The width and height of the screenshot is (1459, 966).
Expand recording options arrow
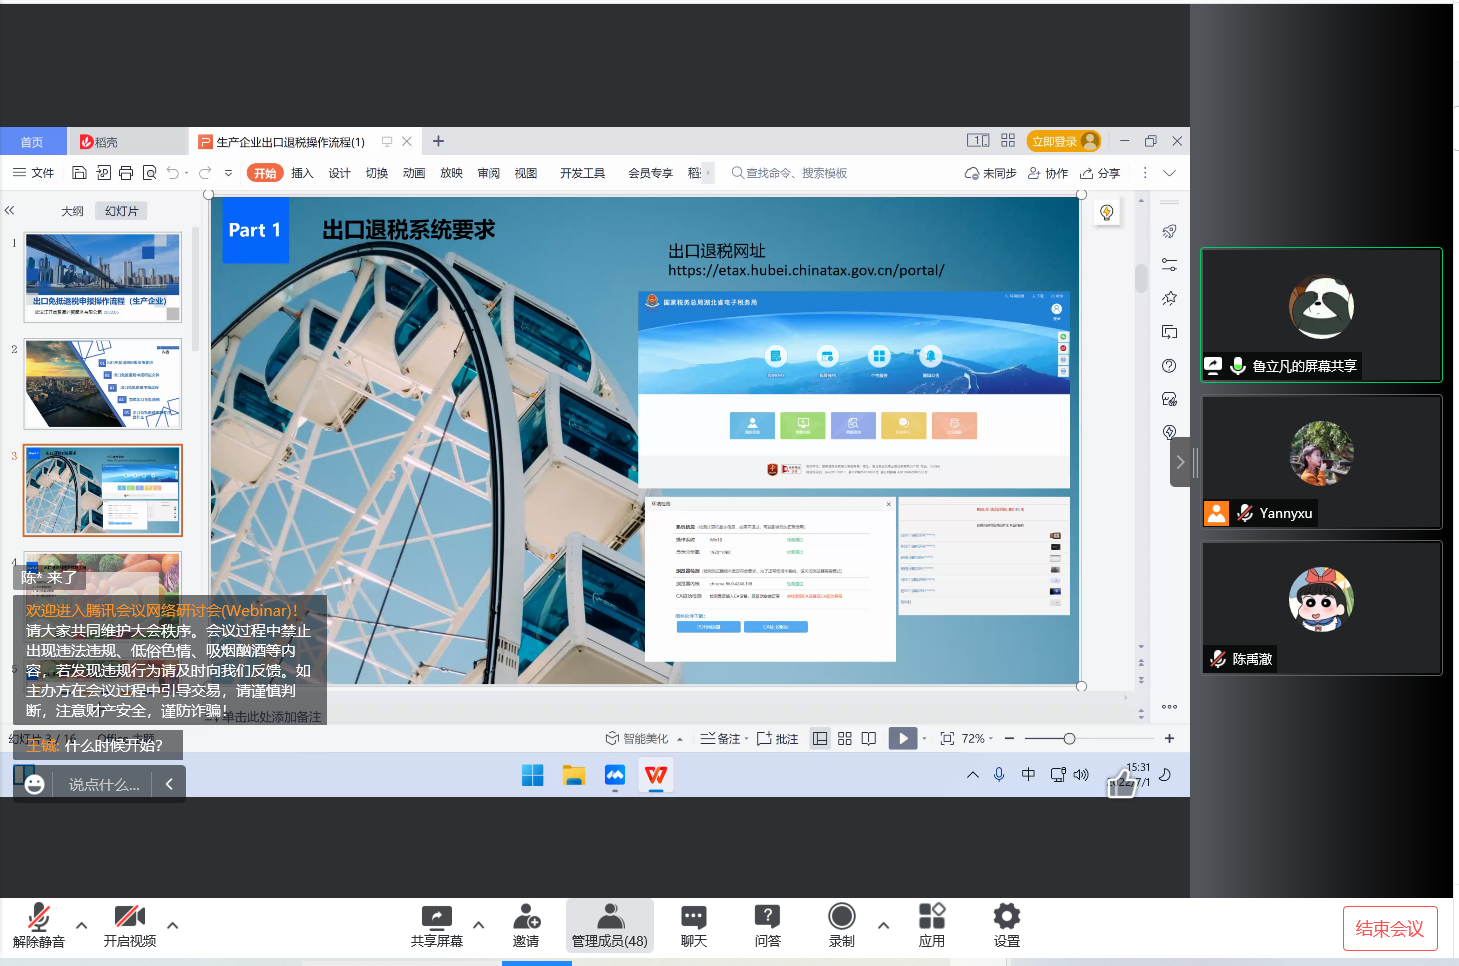click(x=883, y=925)
